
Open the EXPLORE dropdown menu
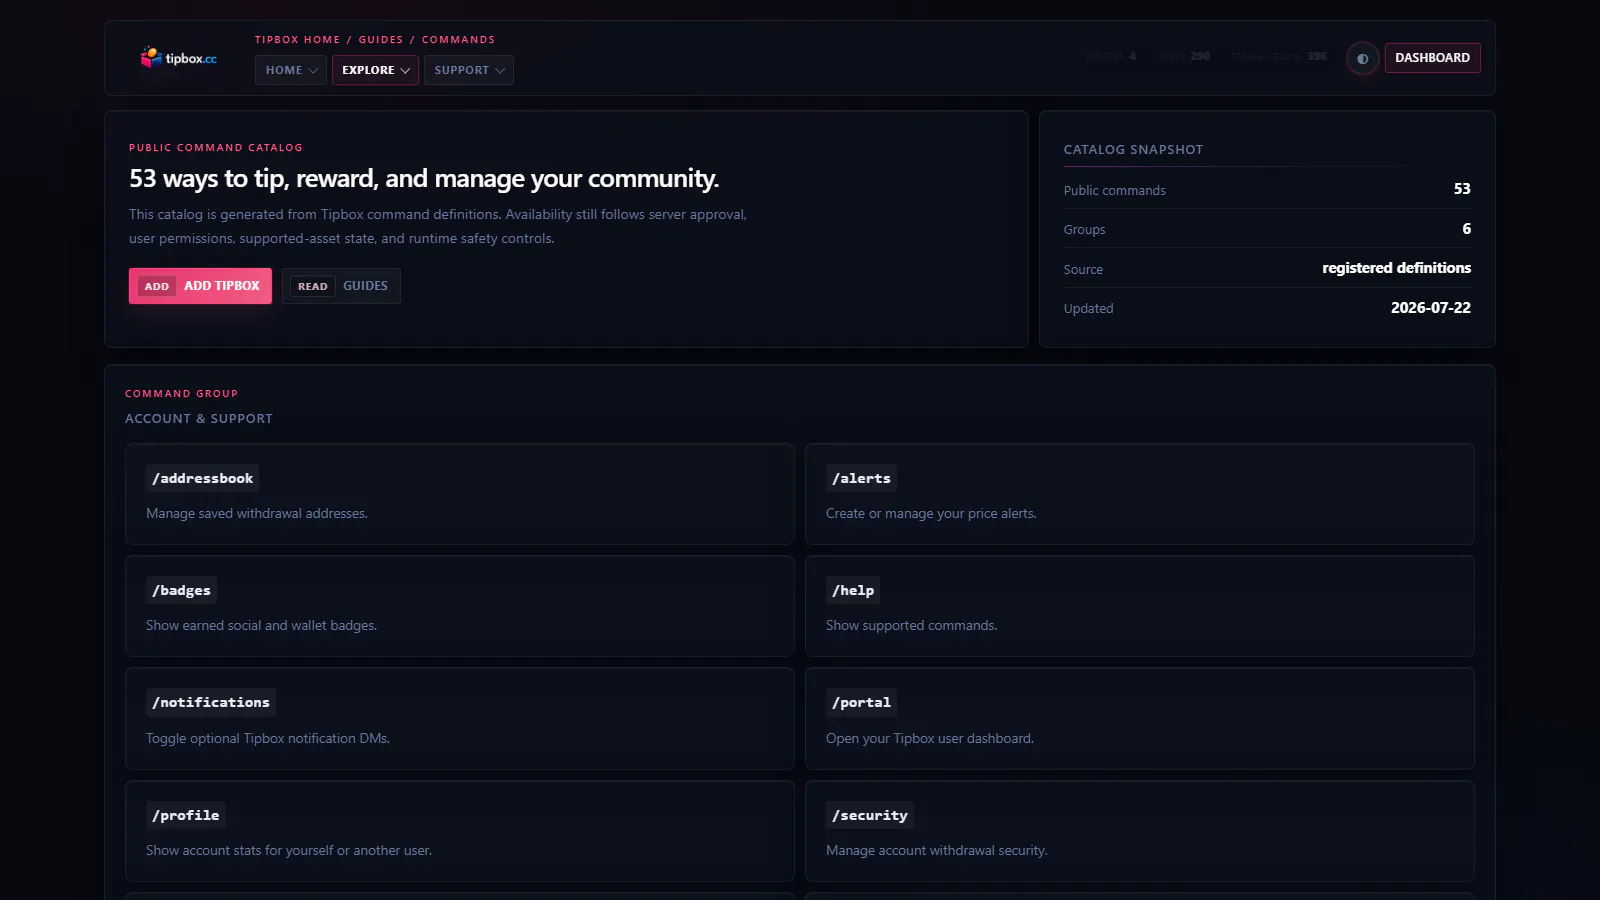[375, 70]
